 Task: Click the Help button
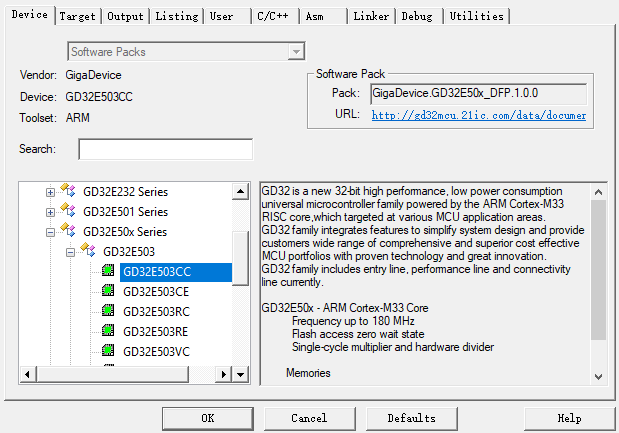point(569,418)
